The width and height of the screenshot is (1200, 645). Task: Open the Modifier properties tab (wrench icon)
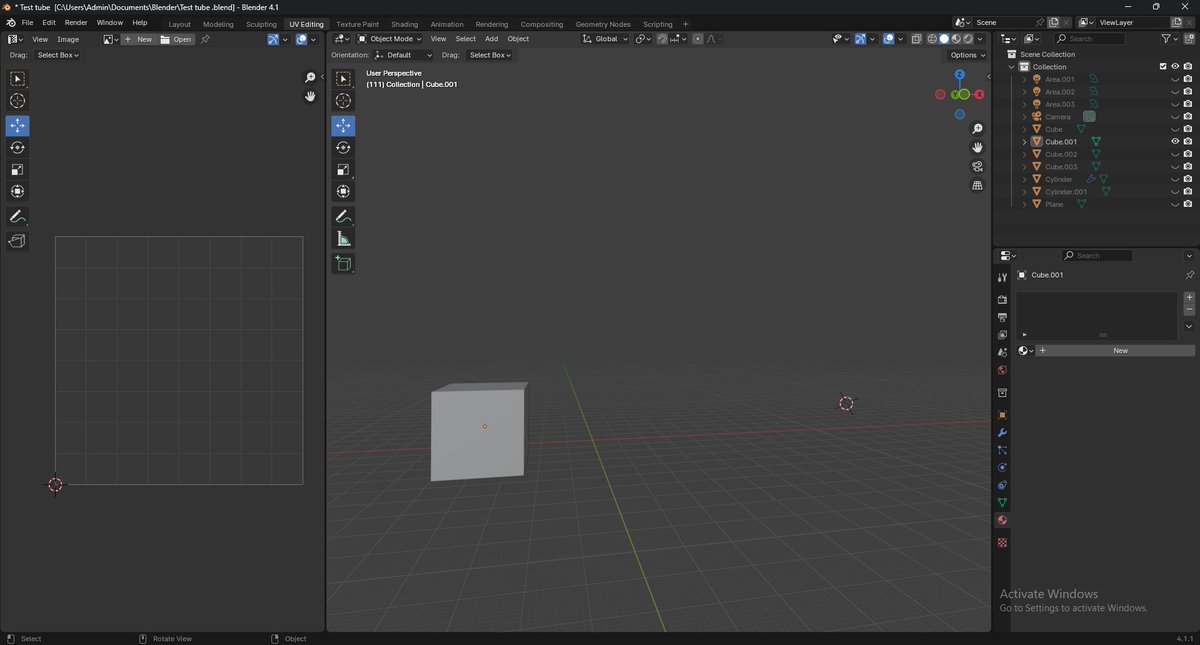(1002, 432)
